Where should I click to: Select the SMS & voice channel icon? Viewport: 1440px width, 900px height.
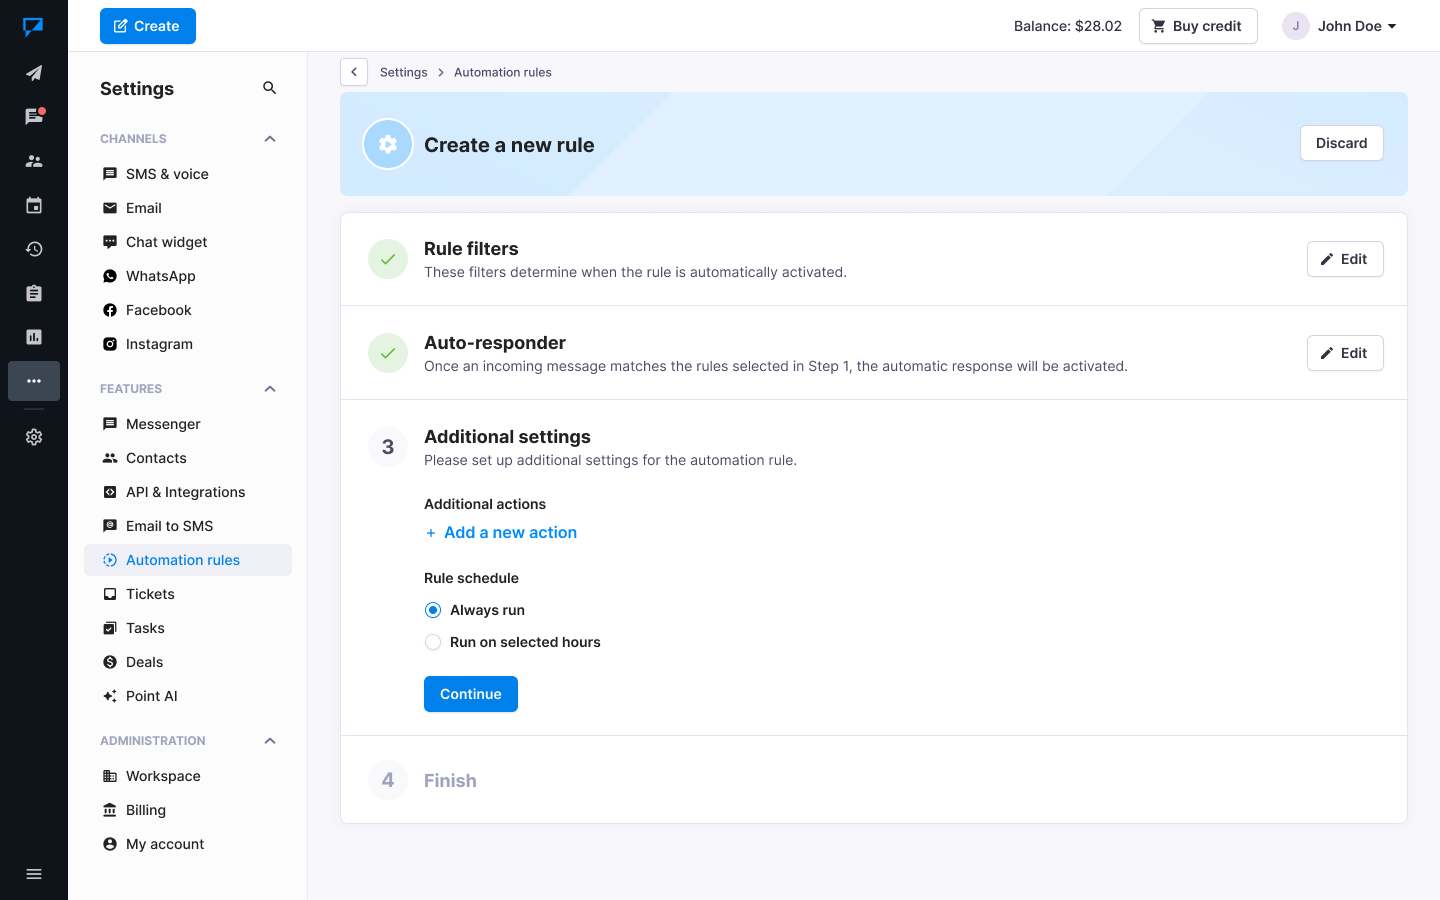(x=110, y=173)
